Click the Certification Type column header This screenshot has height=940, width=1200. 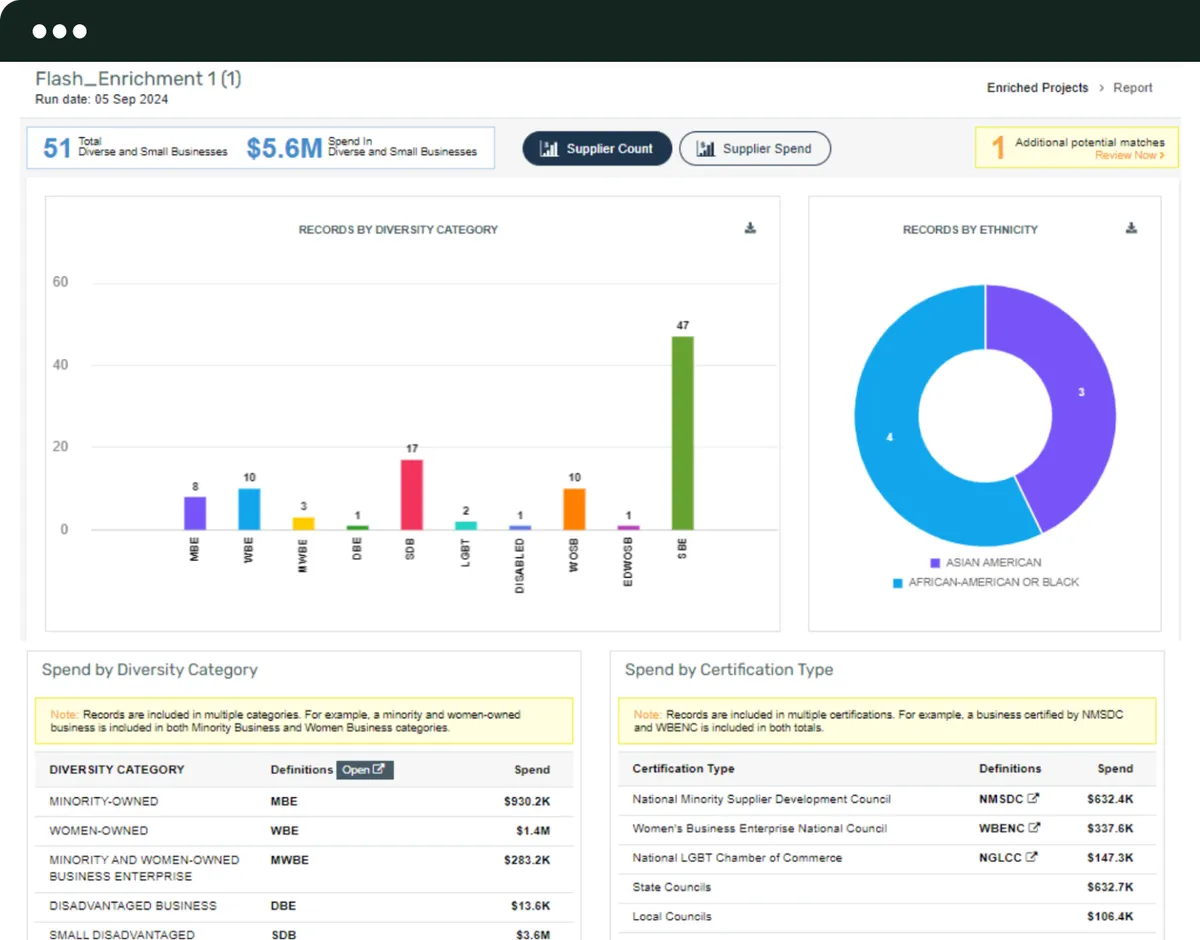(683, 769)
